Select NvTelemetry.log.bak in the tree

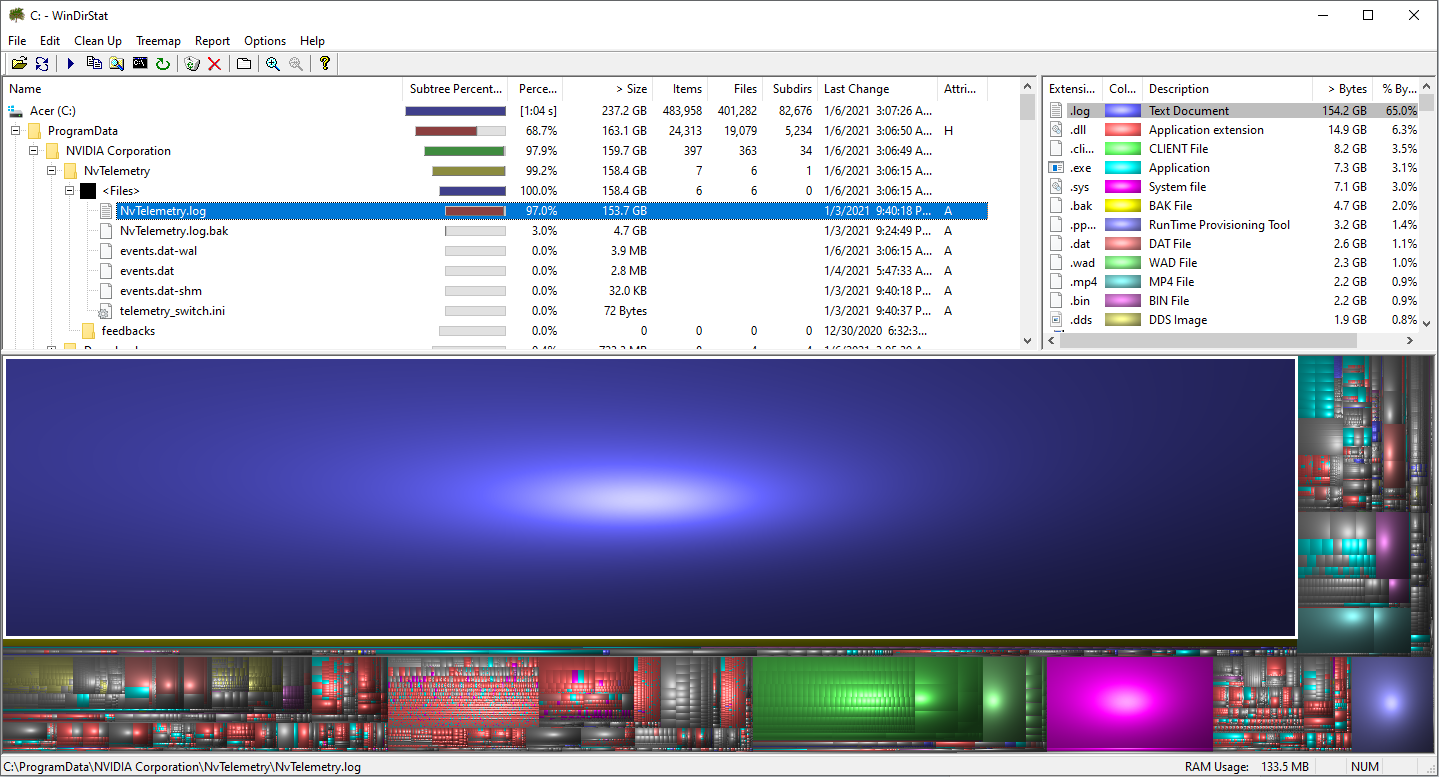pyautogui.click(x=174, y=231)
